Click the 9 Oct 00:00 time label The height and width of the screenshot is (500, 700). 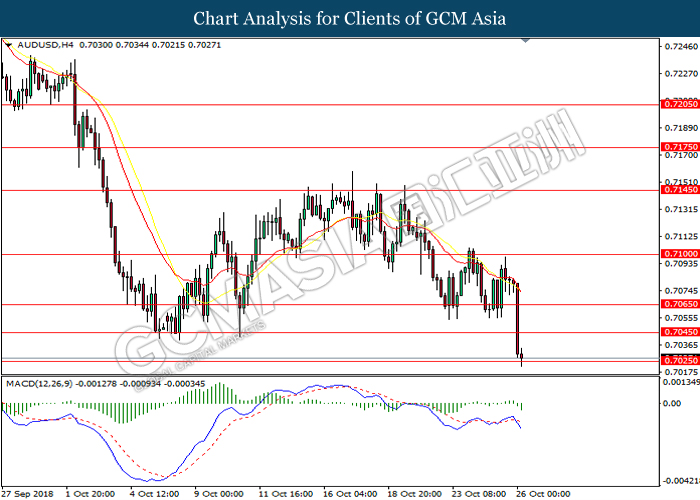[219, 494]
